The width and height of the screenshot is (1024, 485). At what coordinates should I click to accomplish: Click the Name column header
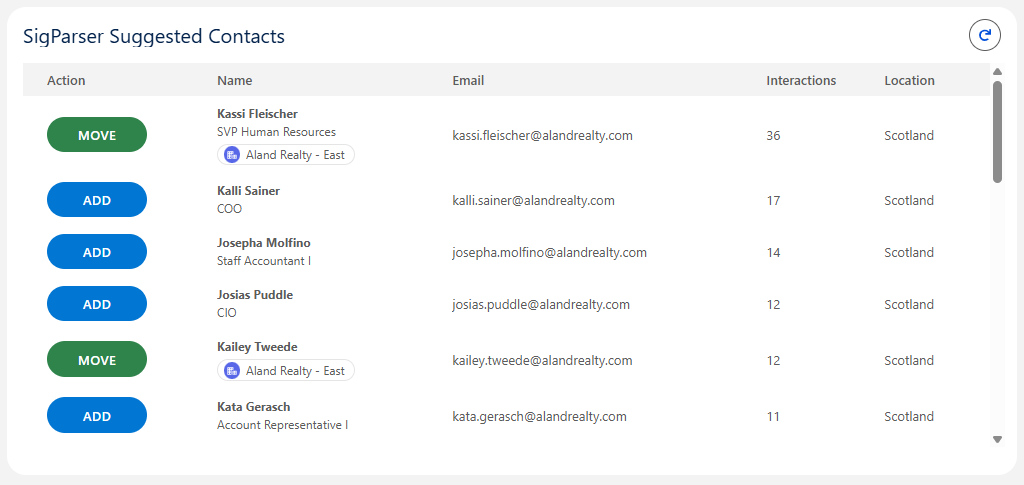234,80
